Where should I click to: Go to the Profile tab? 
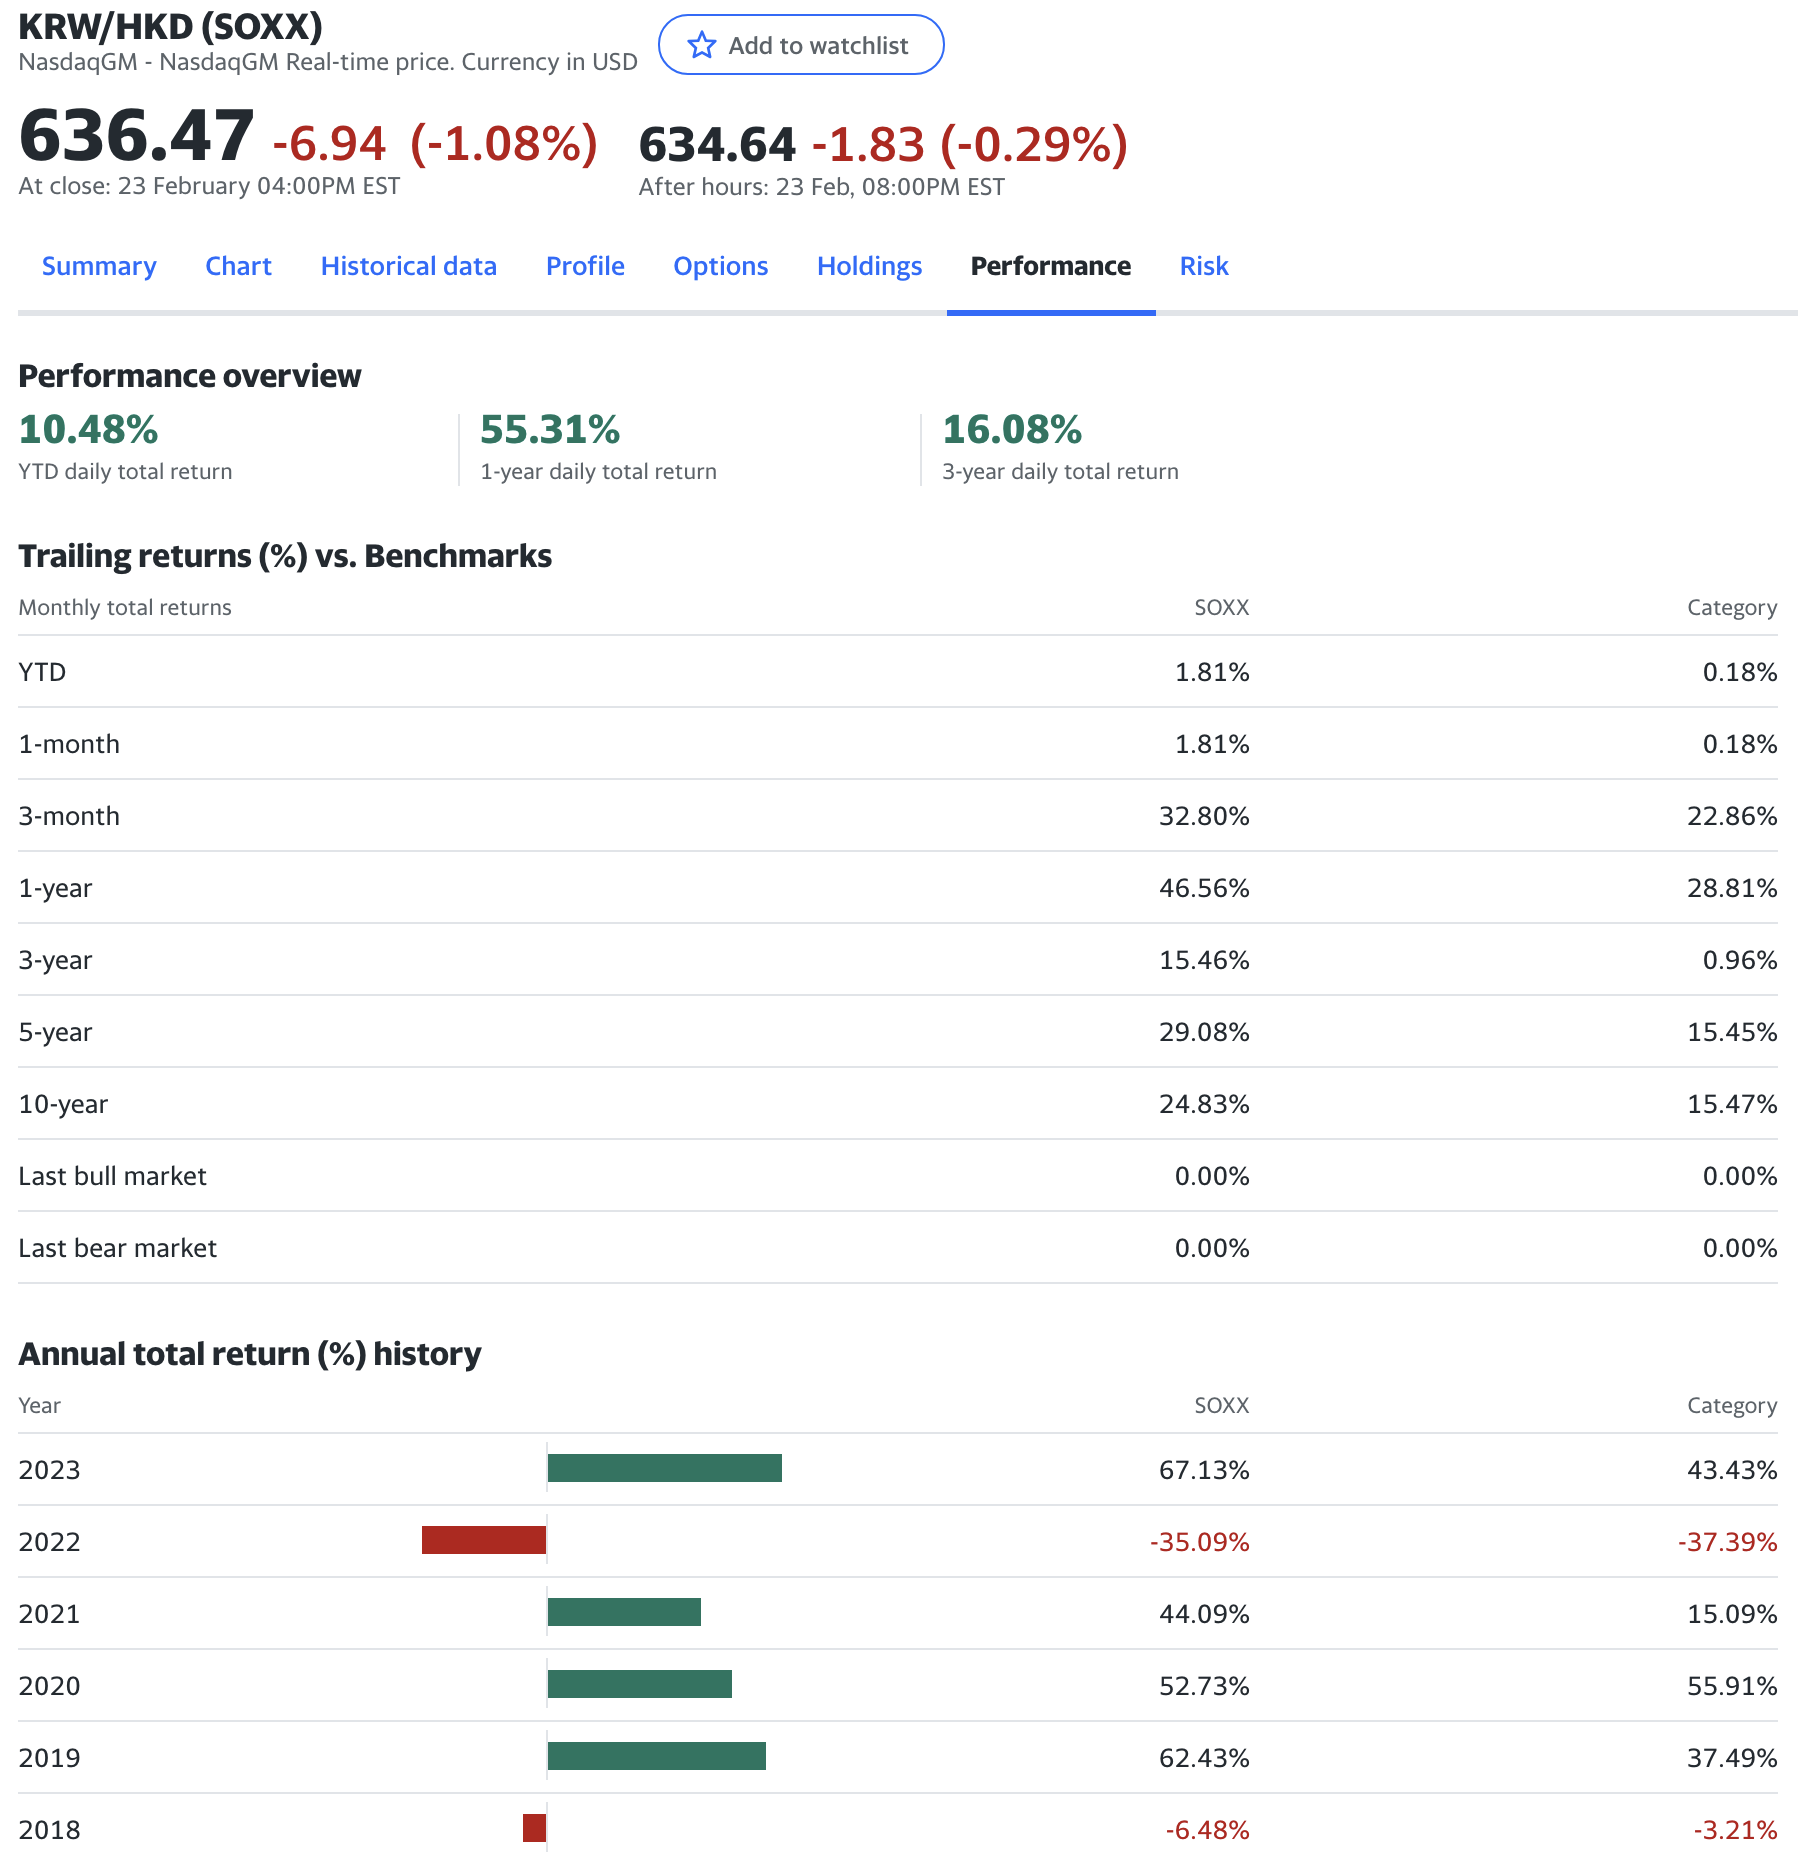585,266
